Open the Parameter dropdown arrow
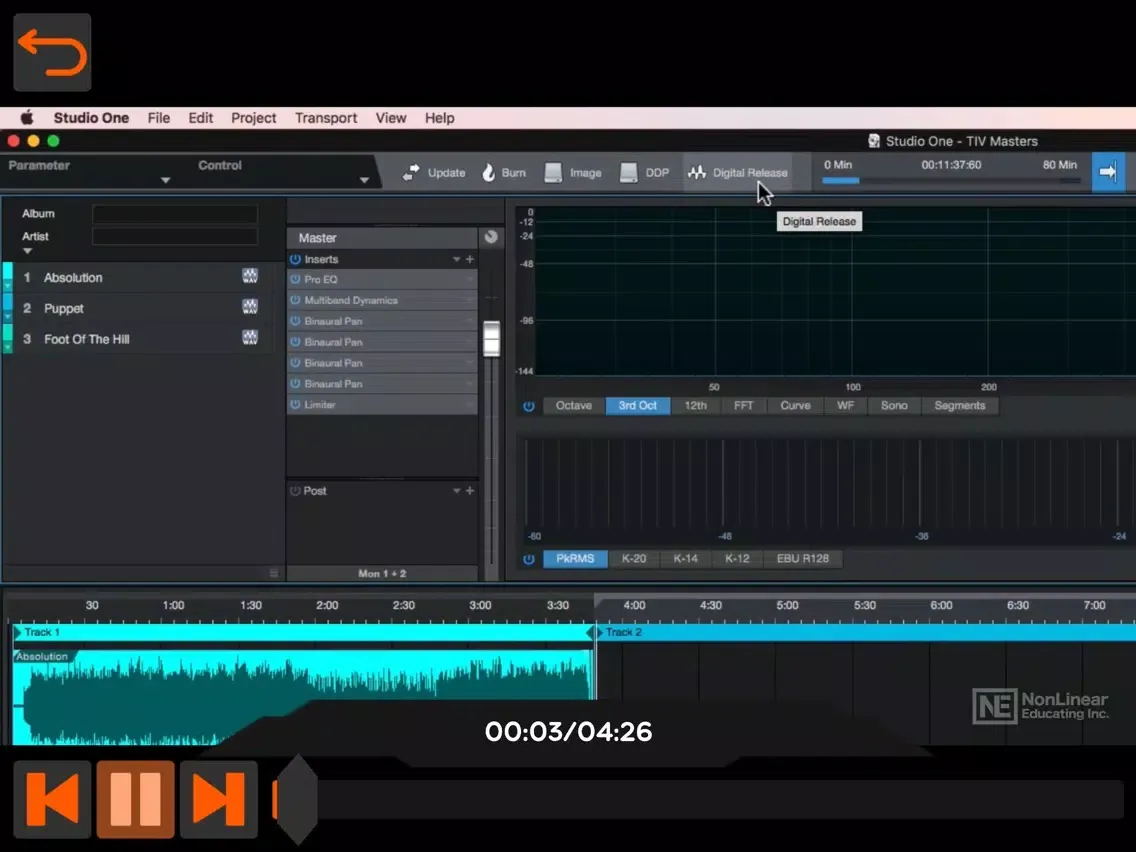1136x852 pixels. pyautogui.click(x=165, y=180)
